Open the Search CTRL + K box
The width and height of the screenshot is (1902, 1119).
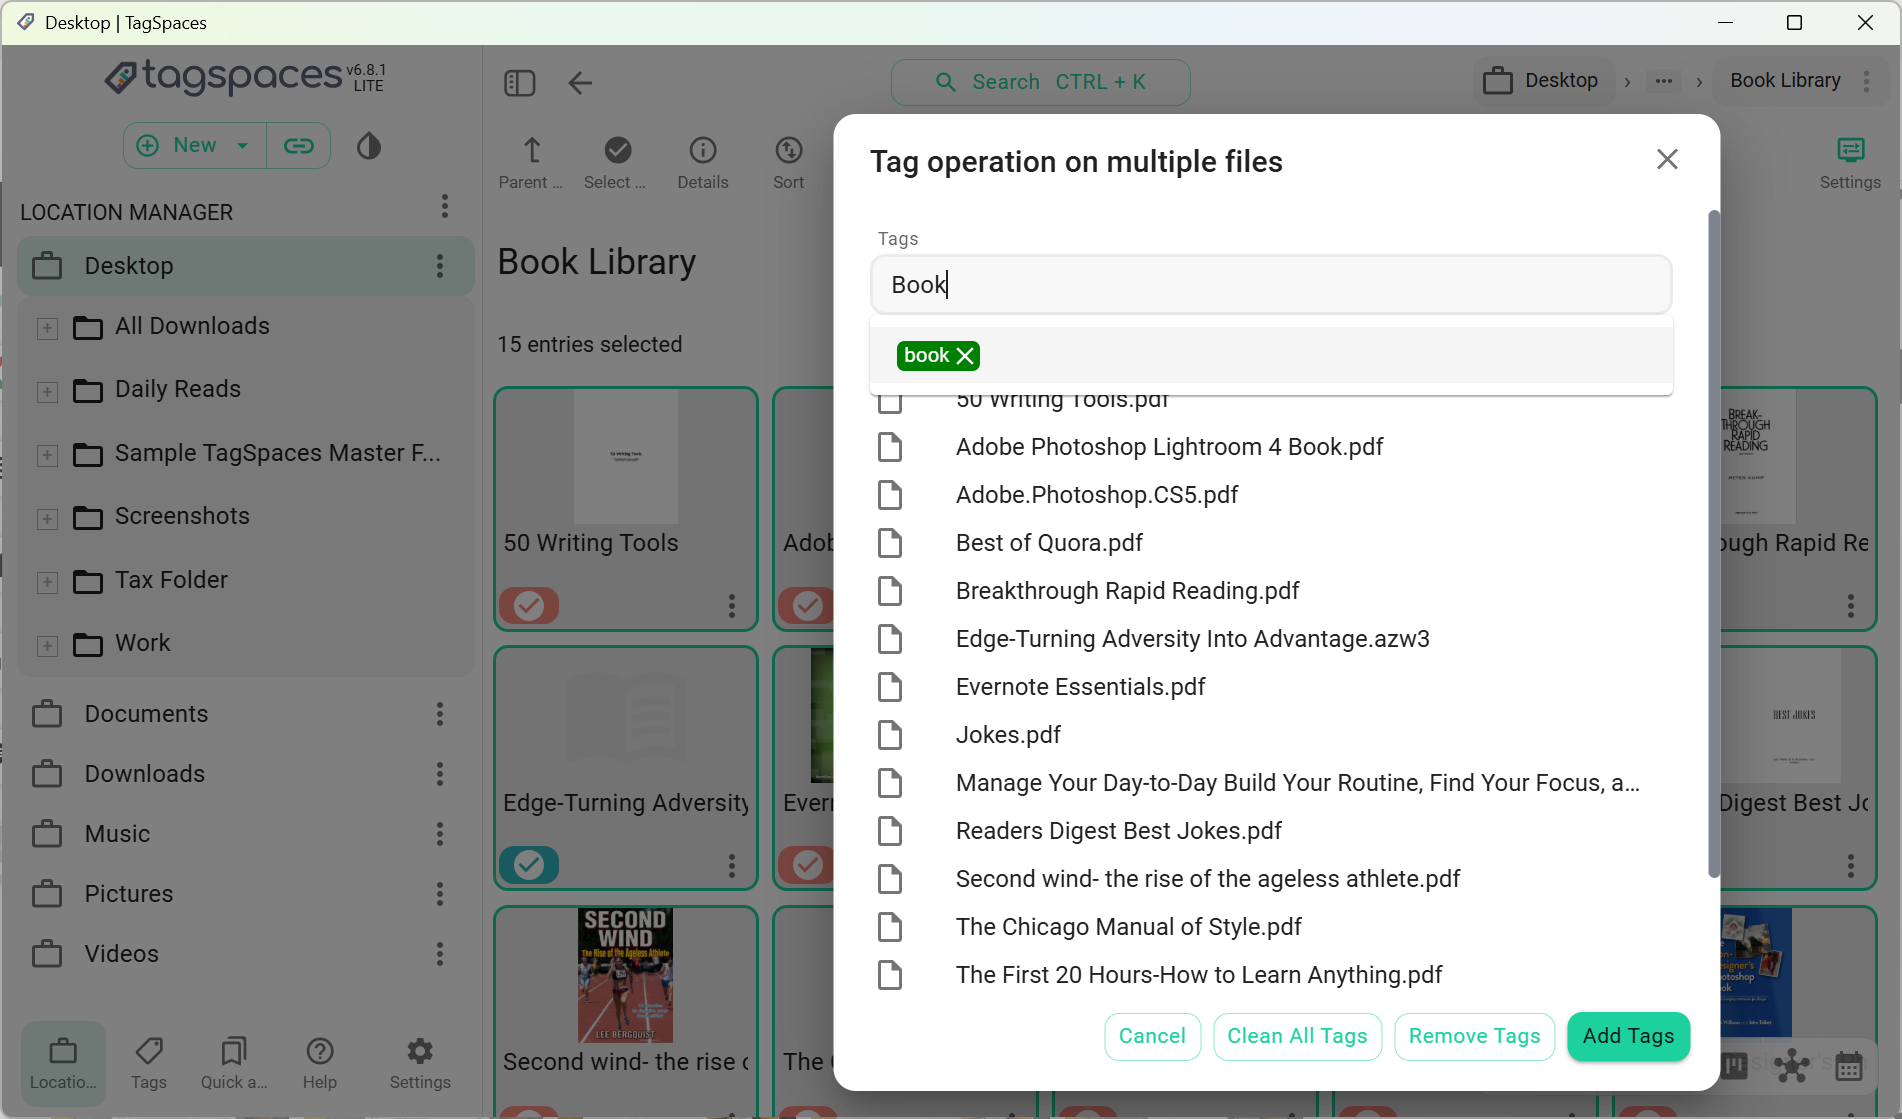(x=1040, y=82)
